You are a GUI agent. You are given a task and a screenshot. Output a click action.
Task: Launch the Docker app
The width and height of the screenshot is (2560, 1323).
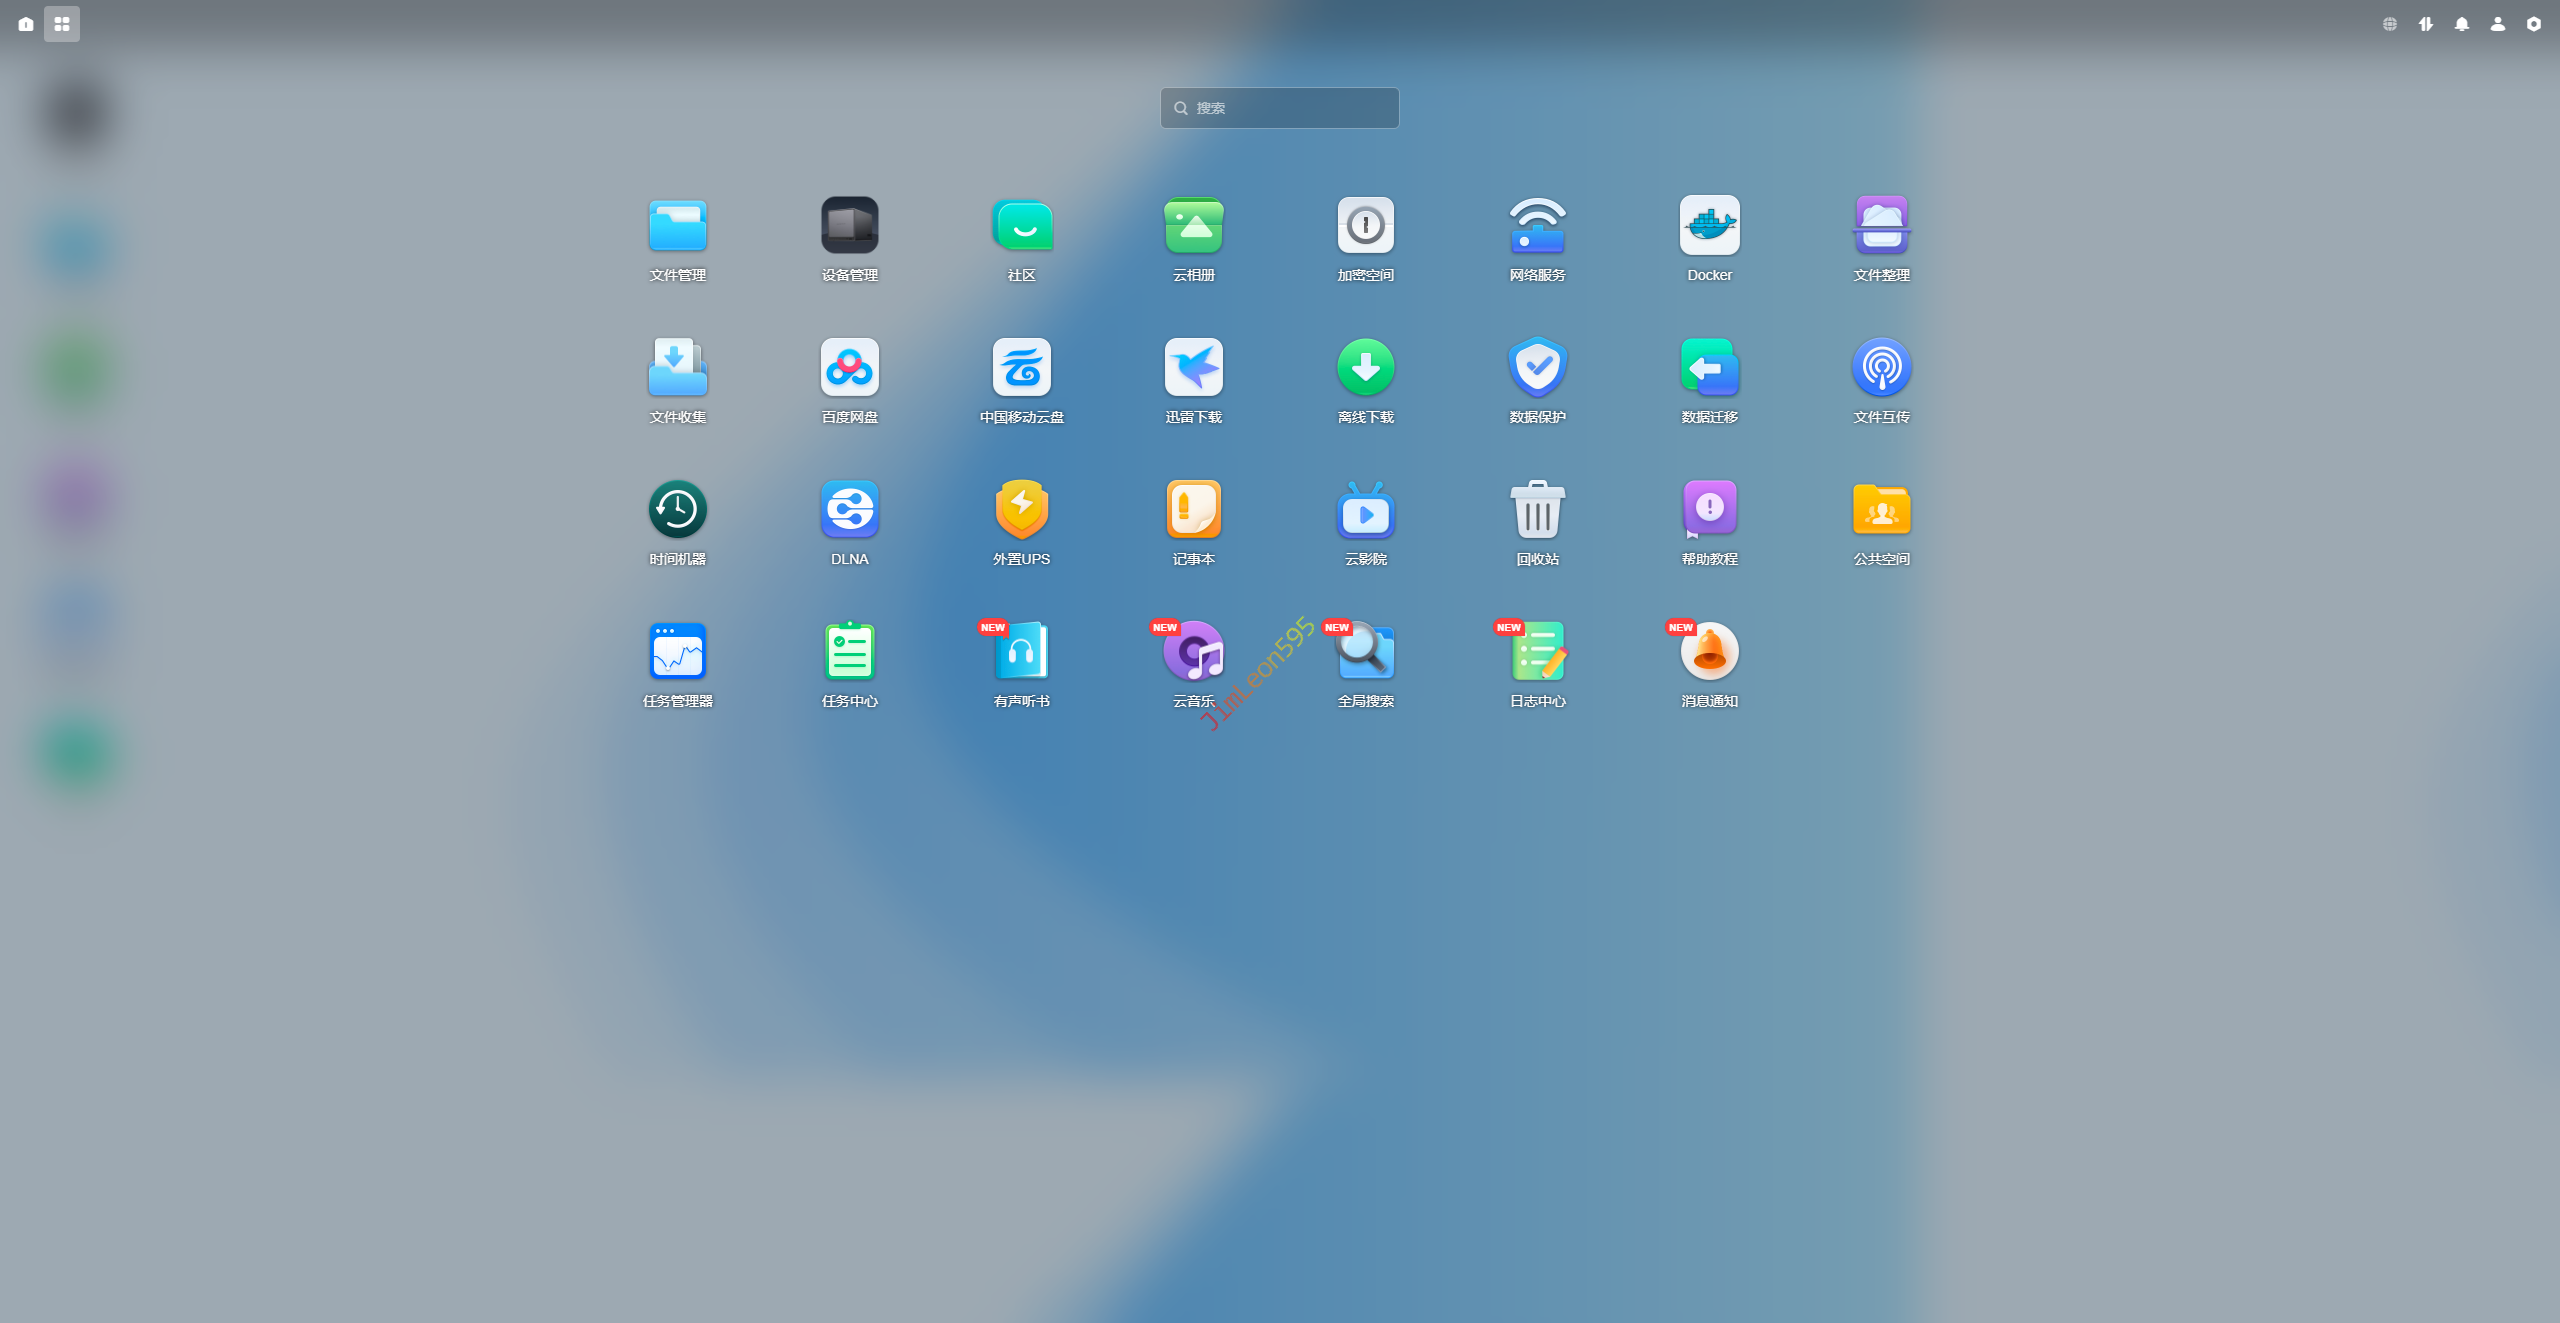[x=1709, y=226]
